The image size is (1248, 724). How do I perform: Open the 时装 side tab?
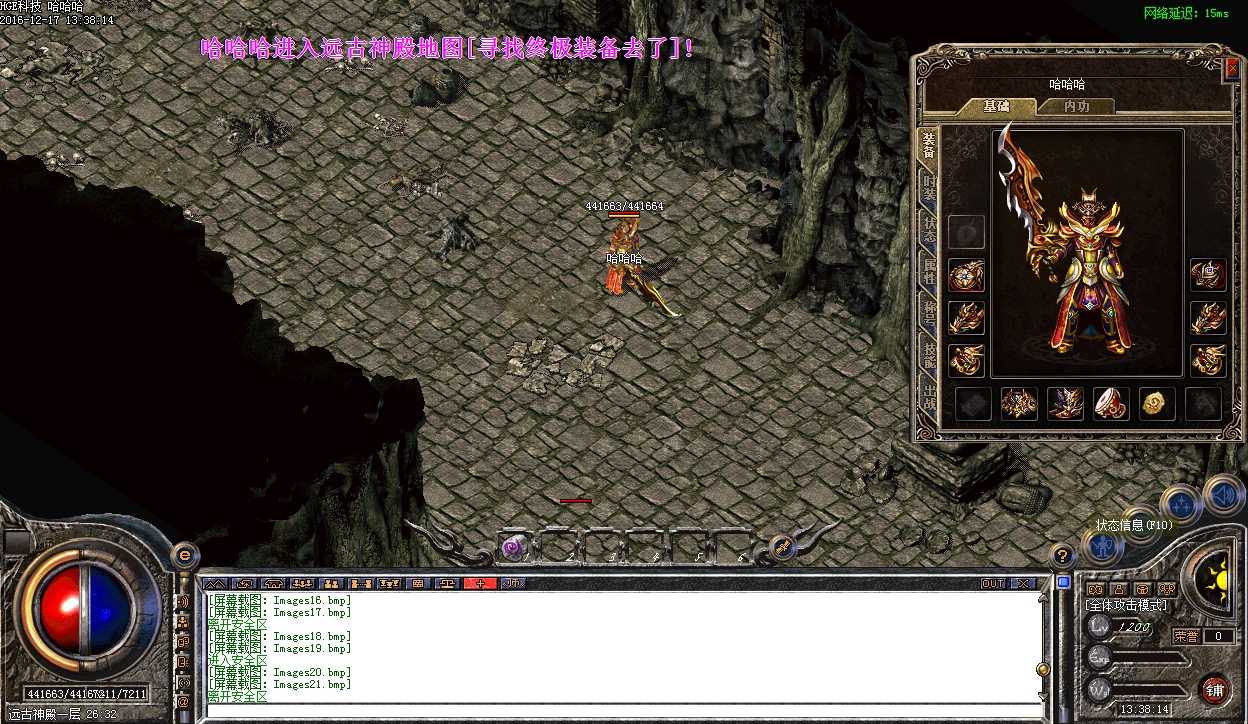click(928, 190)
